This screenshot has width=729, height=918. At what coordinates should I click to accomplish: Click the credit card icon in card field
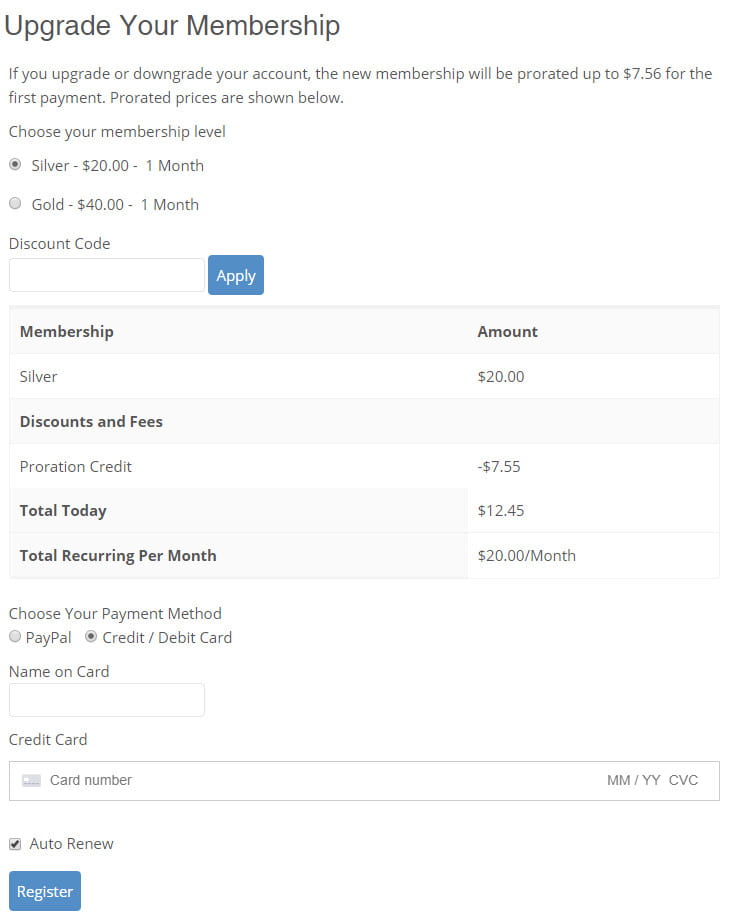click(31, 780)
